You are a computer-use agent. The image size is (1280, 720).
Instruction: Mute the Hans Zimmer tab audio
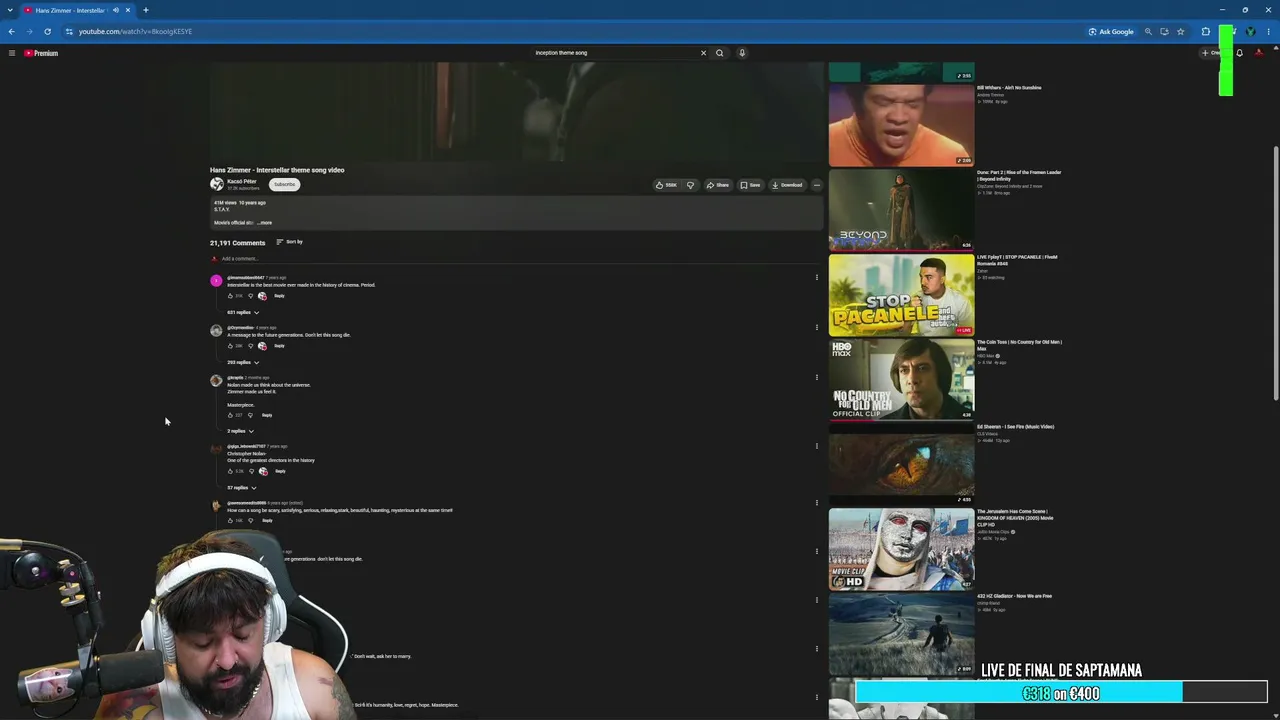click(x=116, y=10)
